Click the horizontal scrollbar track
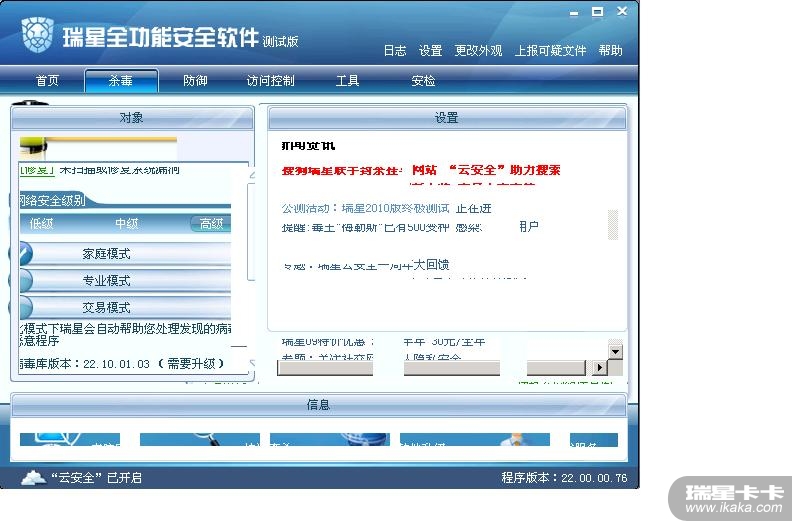This screenshot has width=800, height=527. 432,368
